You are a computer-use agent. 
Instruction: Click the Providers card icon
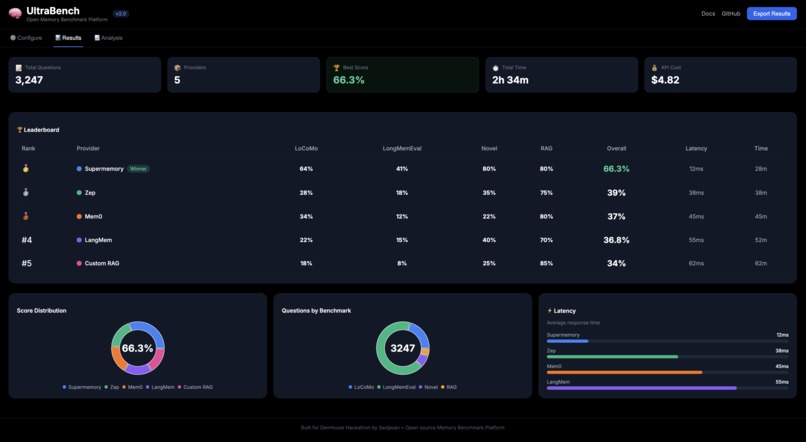(x=177, y=68)
